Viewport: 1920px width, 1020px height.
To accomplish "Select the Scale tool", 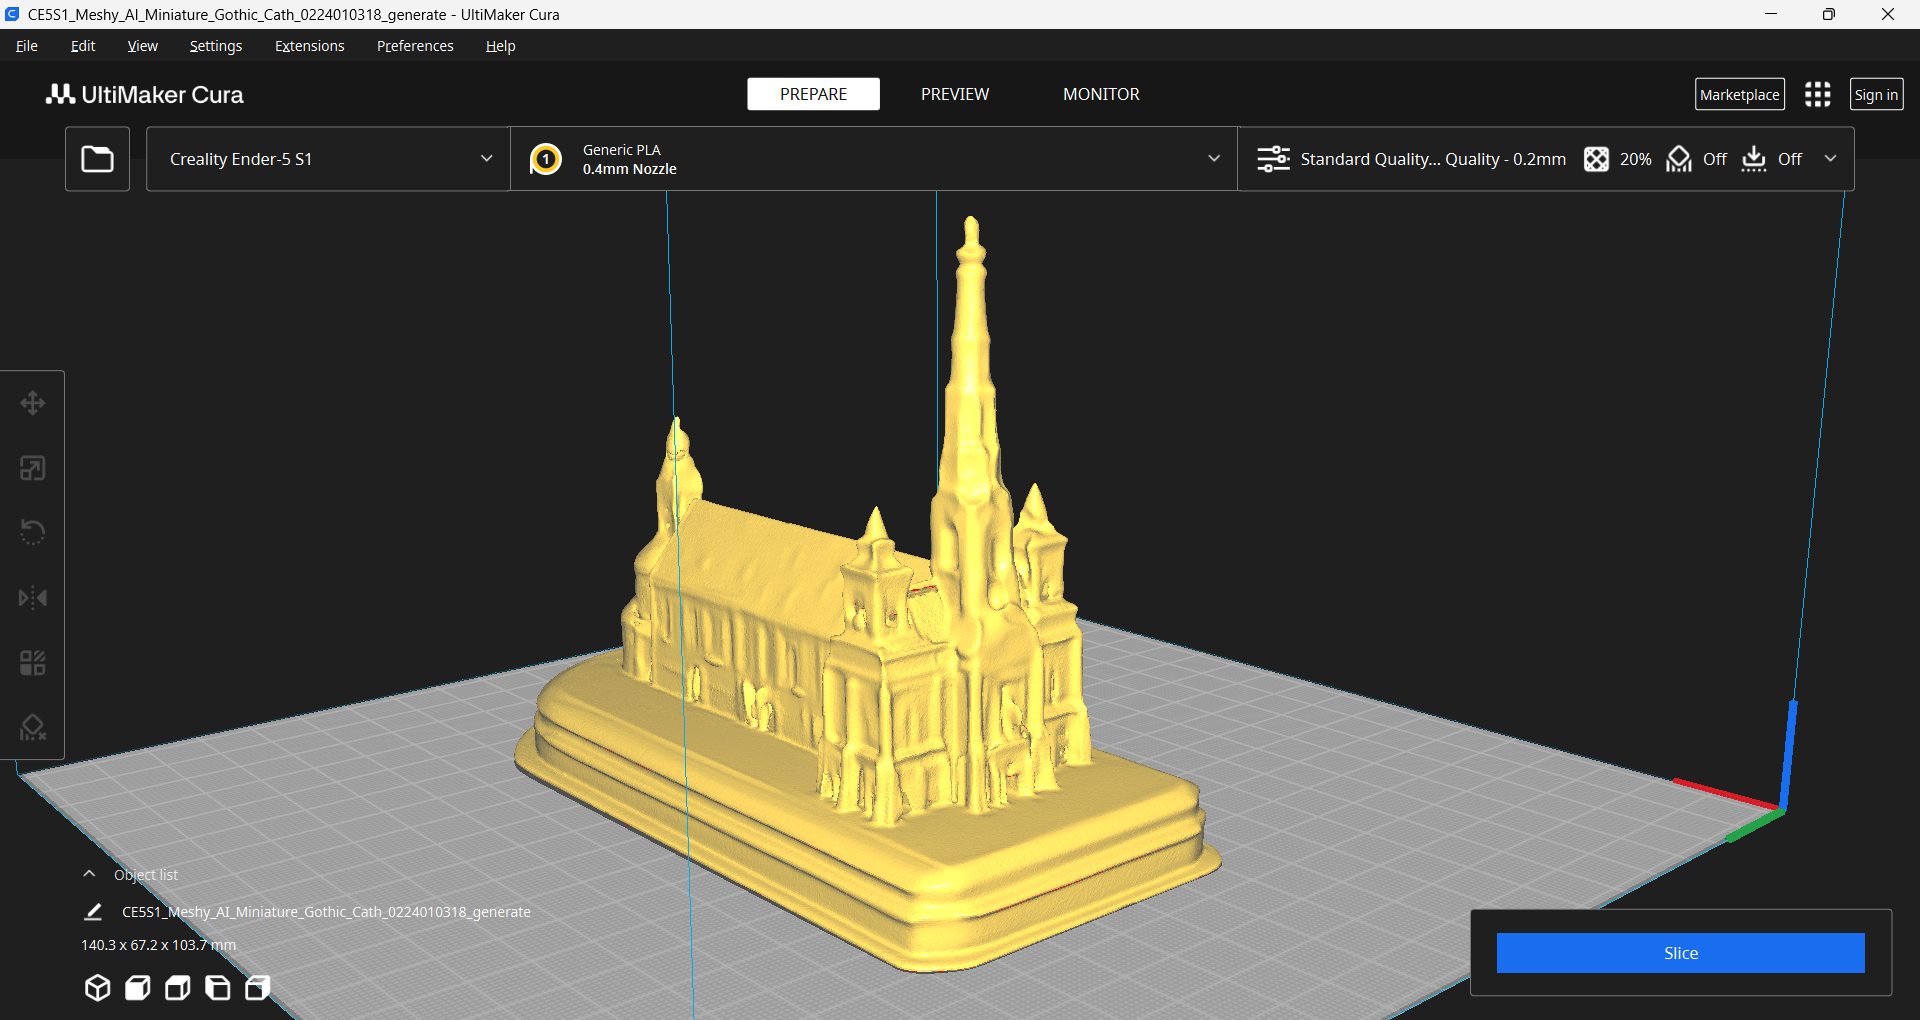I will [x=33, y=467].
